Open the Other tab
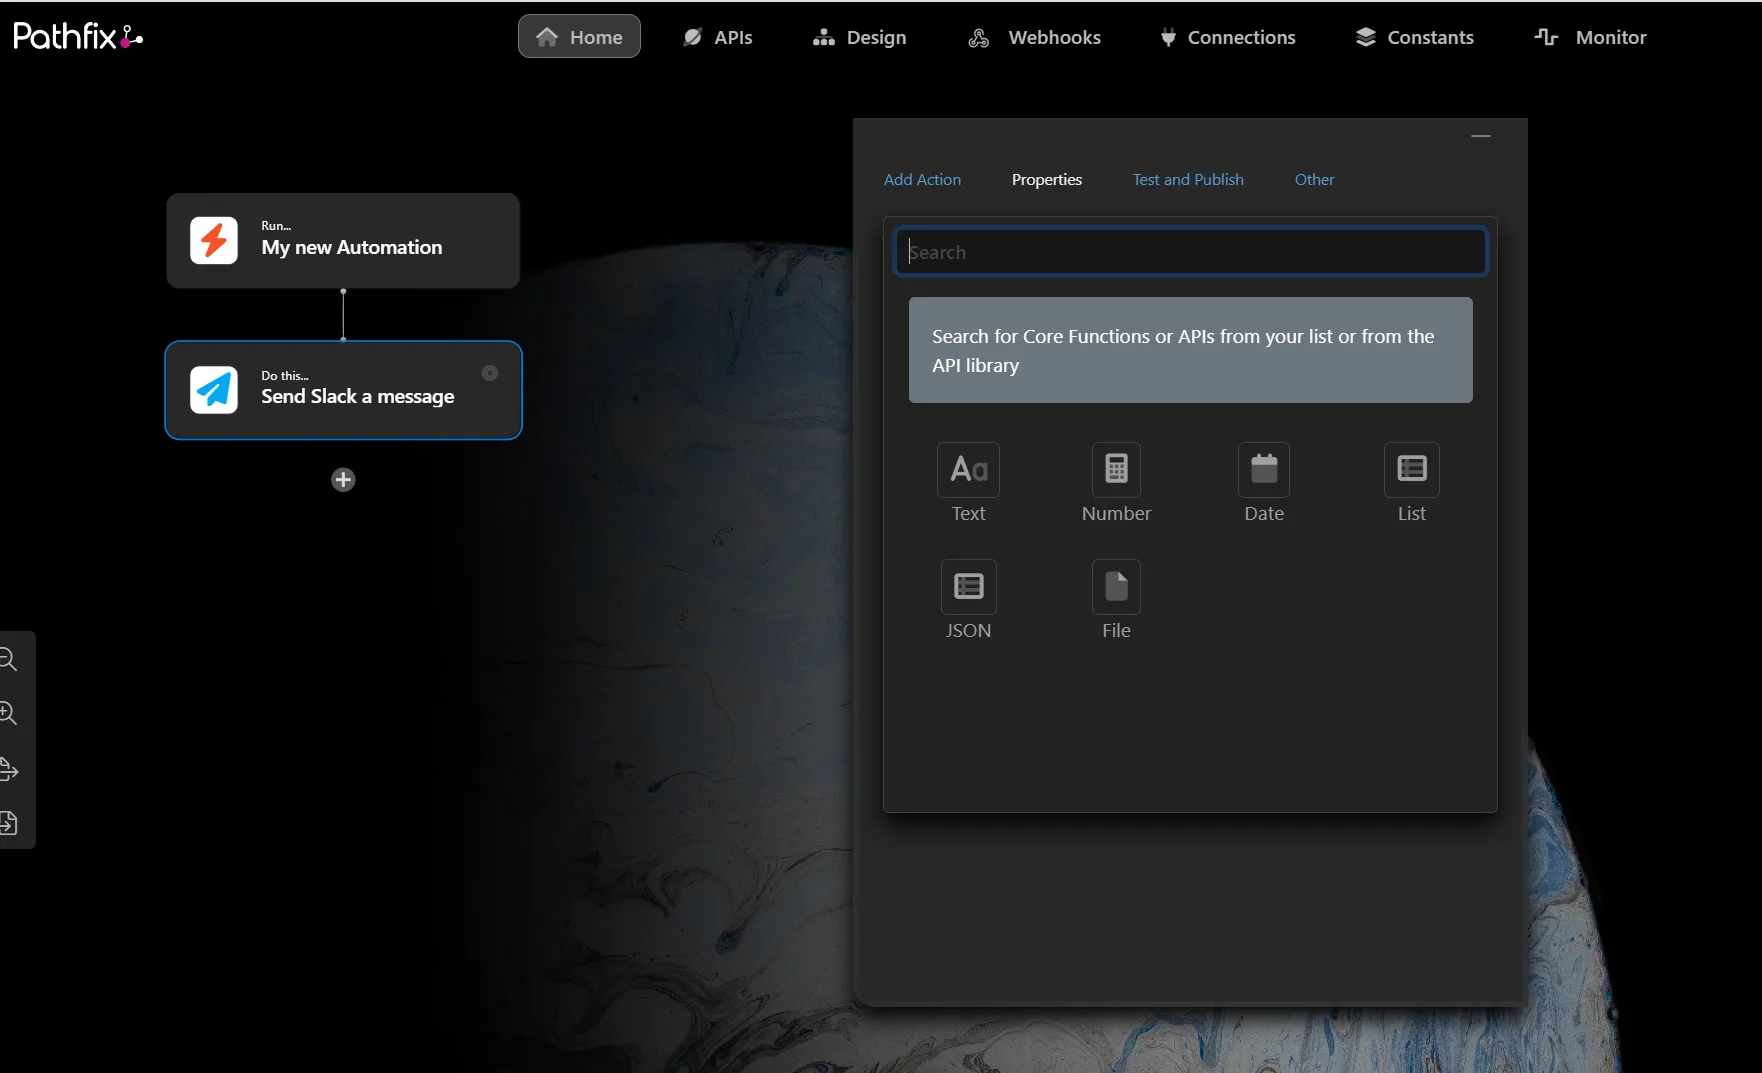This screenshot has height=1073, width=1762. pos(1314,180)
